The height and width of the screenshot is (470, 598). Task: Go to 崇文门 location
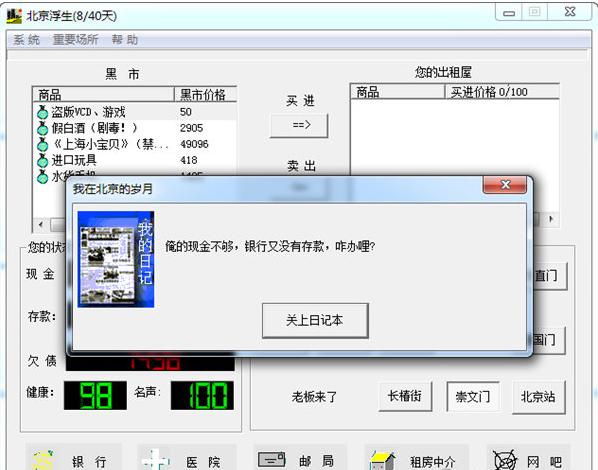473,396
